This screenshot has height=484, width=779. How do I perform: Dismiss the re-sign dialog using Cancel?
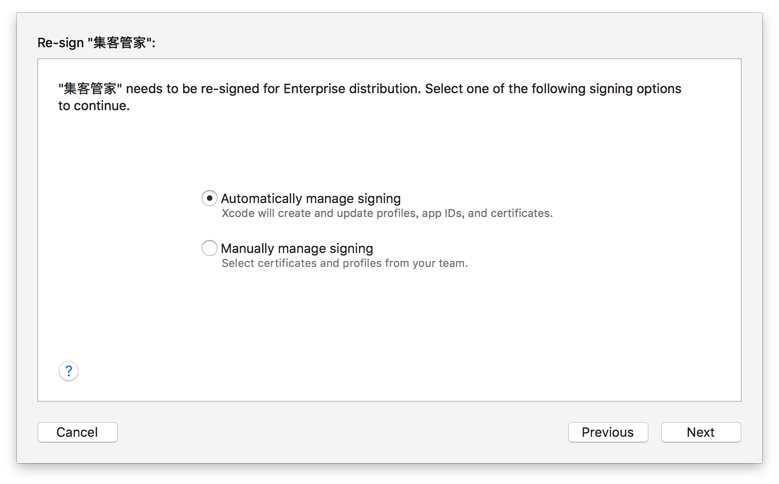77,432
